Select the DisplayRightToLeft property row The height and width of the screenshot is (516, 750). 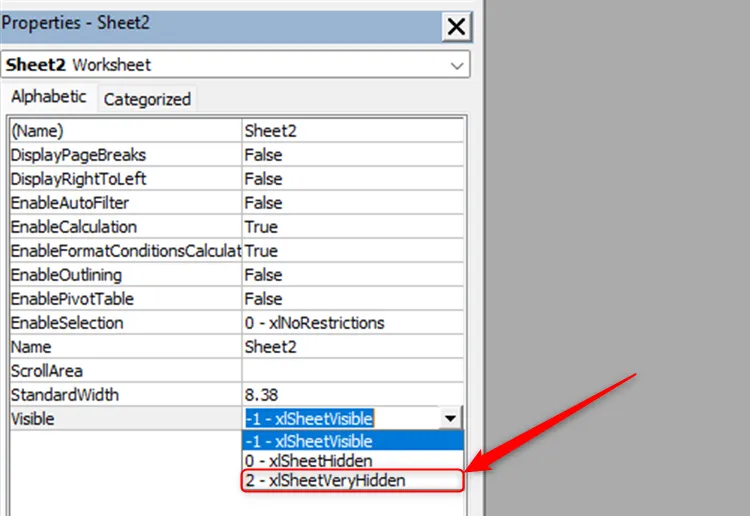237,178
